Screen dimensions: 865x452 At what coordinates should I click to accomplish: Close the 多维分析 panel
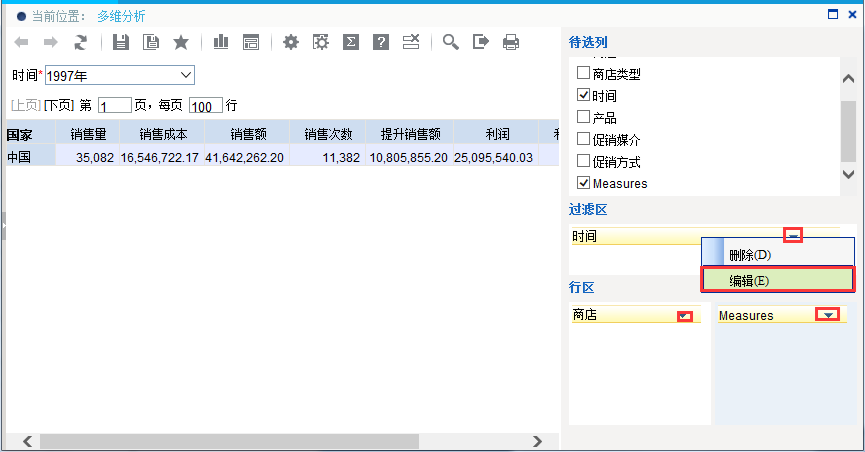coord(852,14)
